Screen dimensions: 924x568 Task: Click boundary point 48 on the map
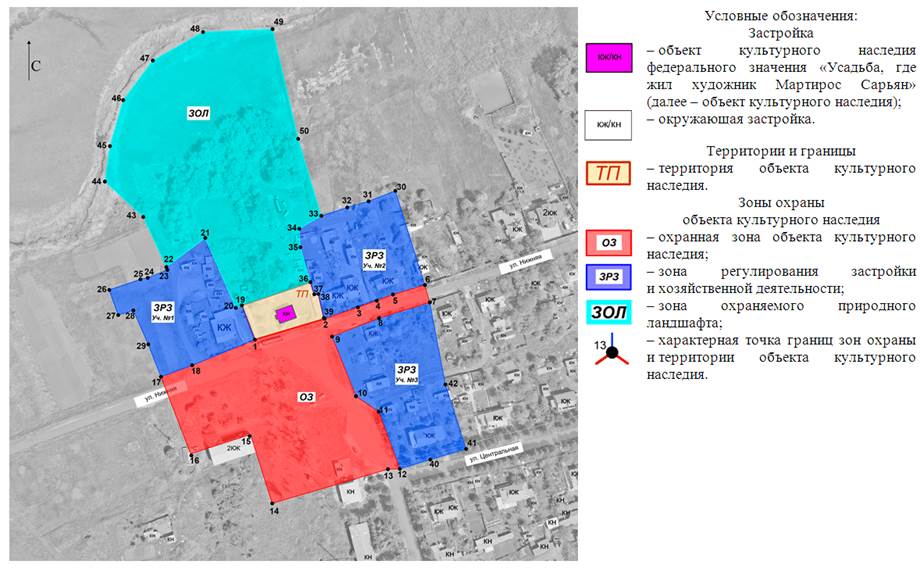click(204, 32)
